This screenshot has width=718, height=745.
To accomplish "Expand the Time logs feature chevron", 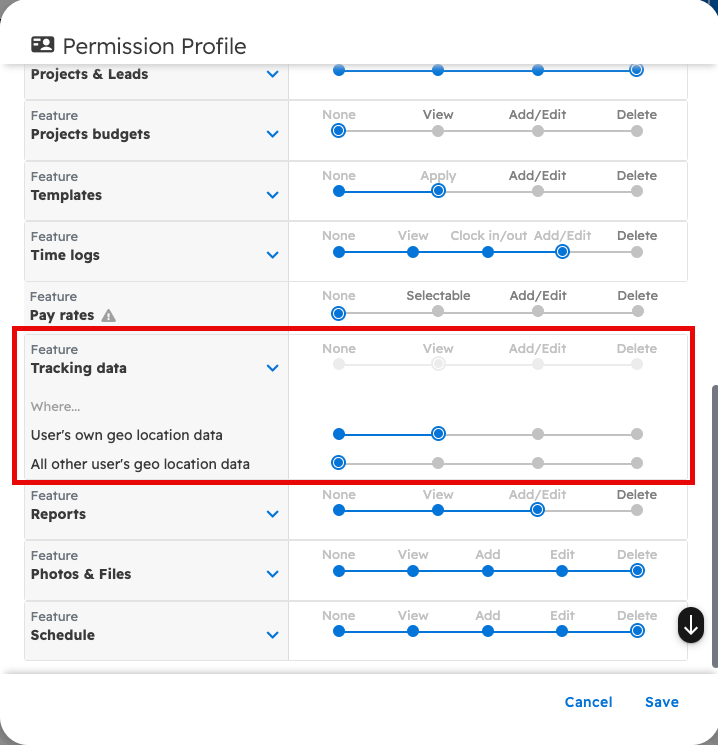I will click(273, 255).
